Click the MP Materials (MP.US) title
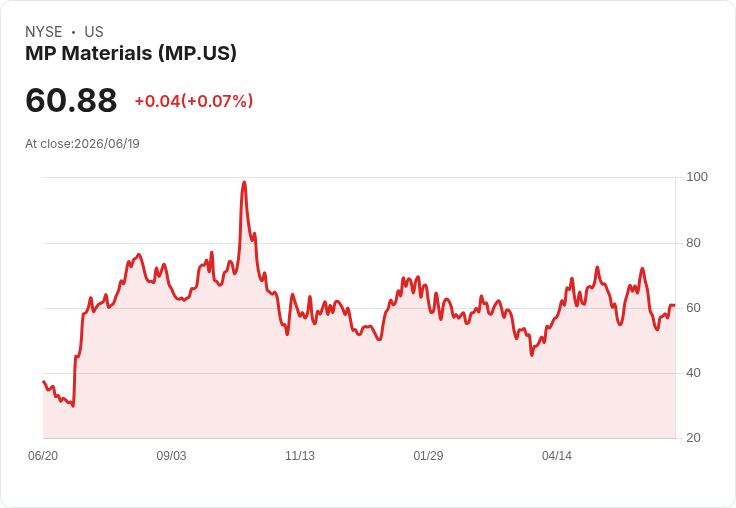 click(x=130, y=53)
